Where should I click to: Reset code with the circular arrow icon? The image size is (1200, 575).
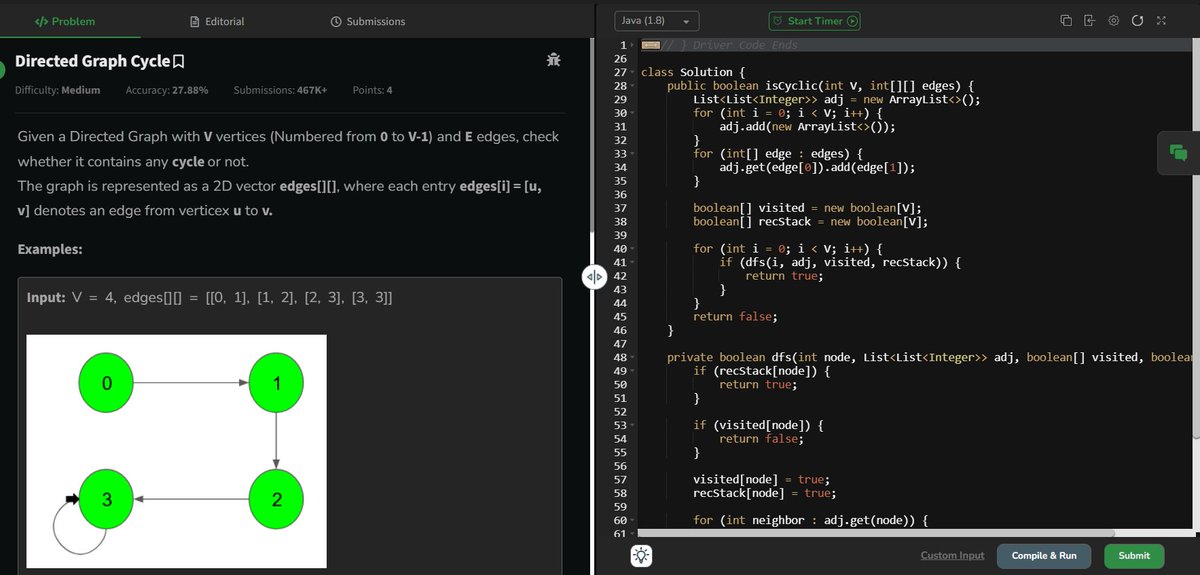click(1137, 21)
